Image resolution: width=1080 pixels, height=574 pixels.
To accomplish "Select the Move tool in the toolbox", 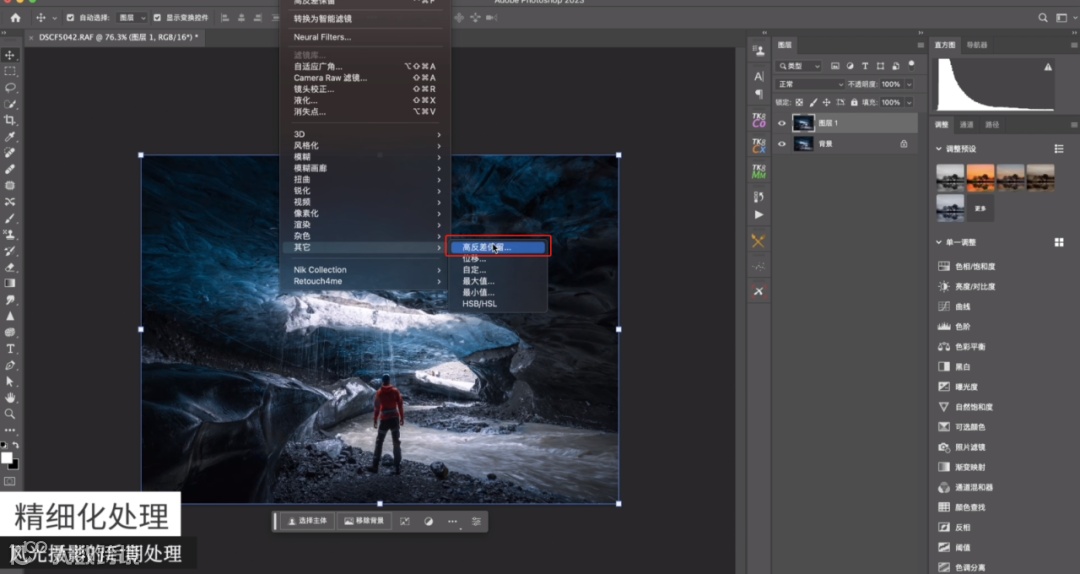I will coord(10,55).
